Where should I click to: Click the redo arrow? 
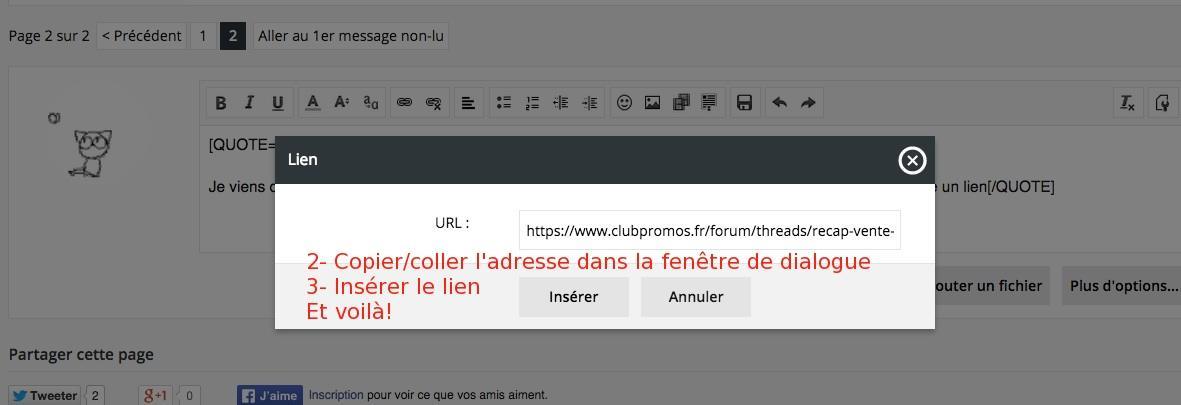(808, 103)
